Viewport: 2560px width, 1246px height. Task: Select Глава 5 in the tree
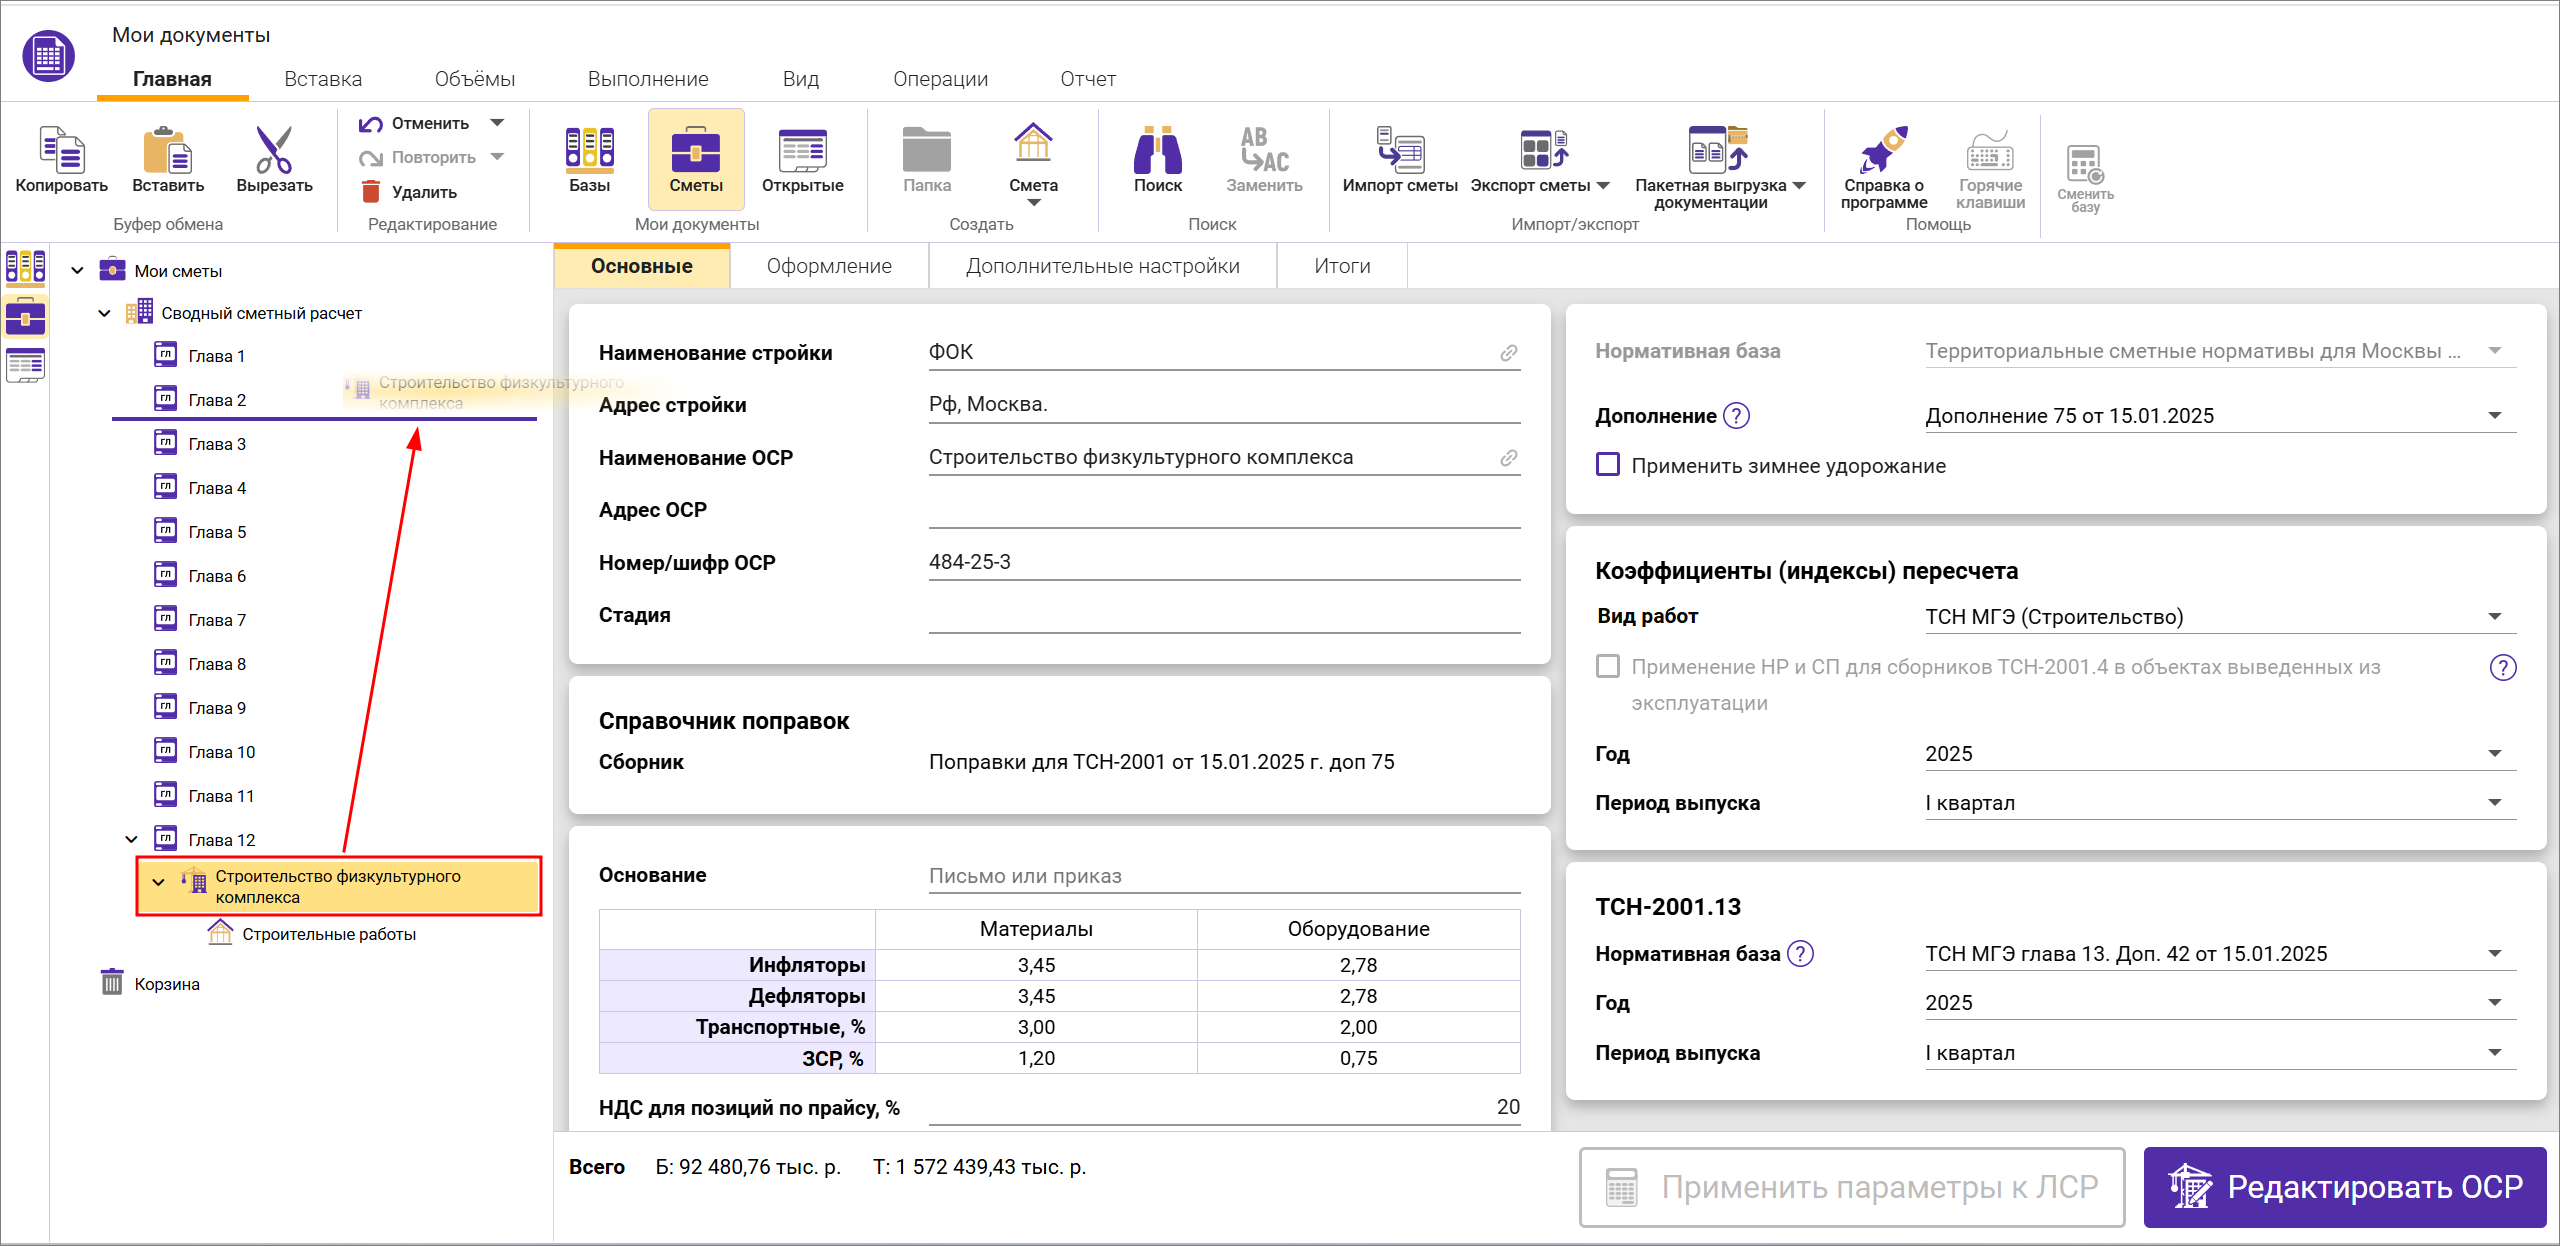point(217,532)
